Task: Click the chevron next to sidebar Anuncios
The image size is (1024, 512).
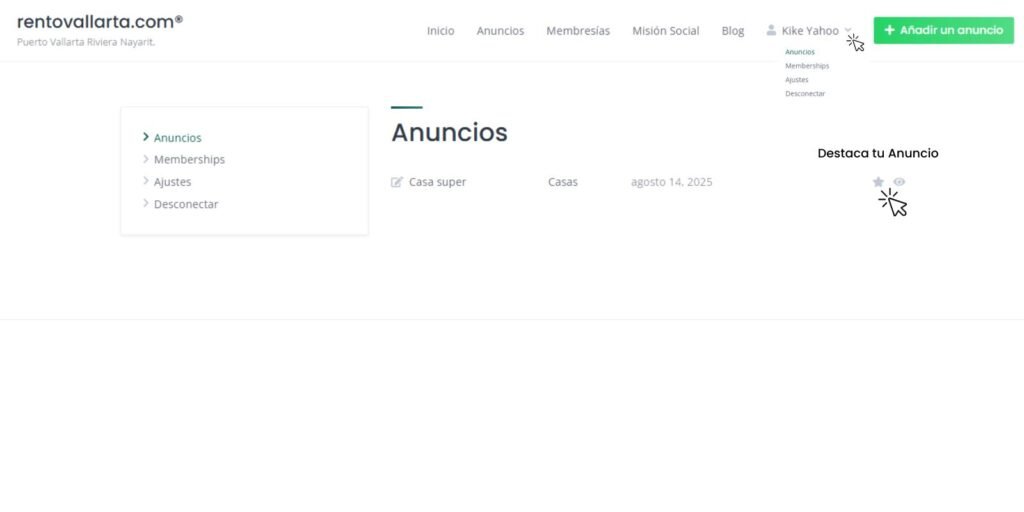Action: [x=146, y=137]
